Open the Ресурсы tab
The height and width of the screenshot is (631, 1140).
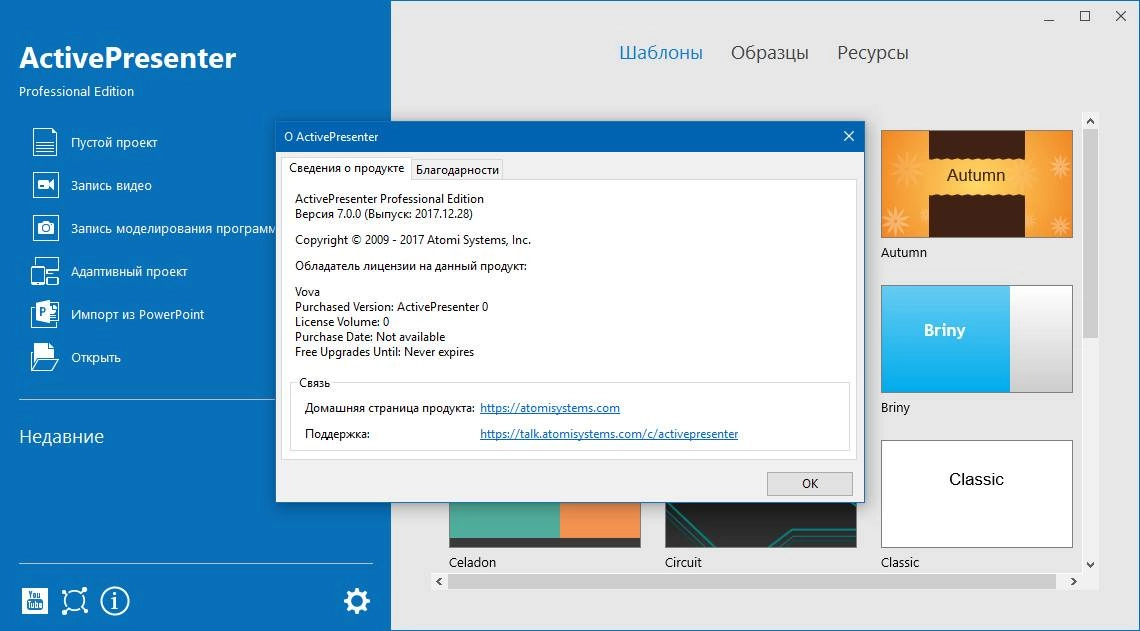click(872, 52)
